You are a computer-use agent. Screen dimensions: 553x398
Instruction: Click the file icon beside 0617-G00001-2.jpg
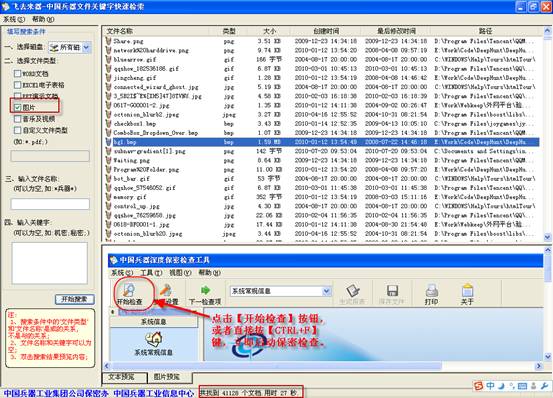[109, 105]
